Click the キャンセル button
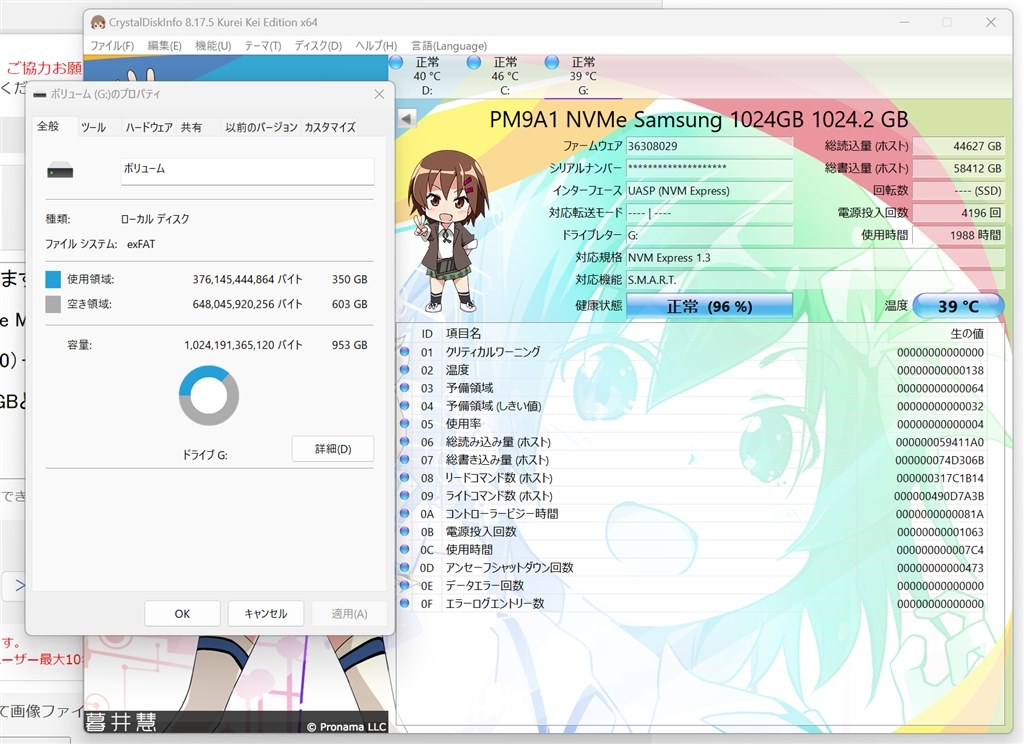 click(266, 614)
